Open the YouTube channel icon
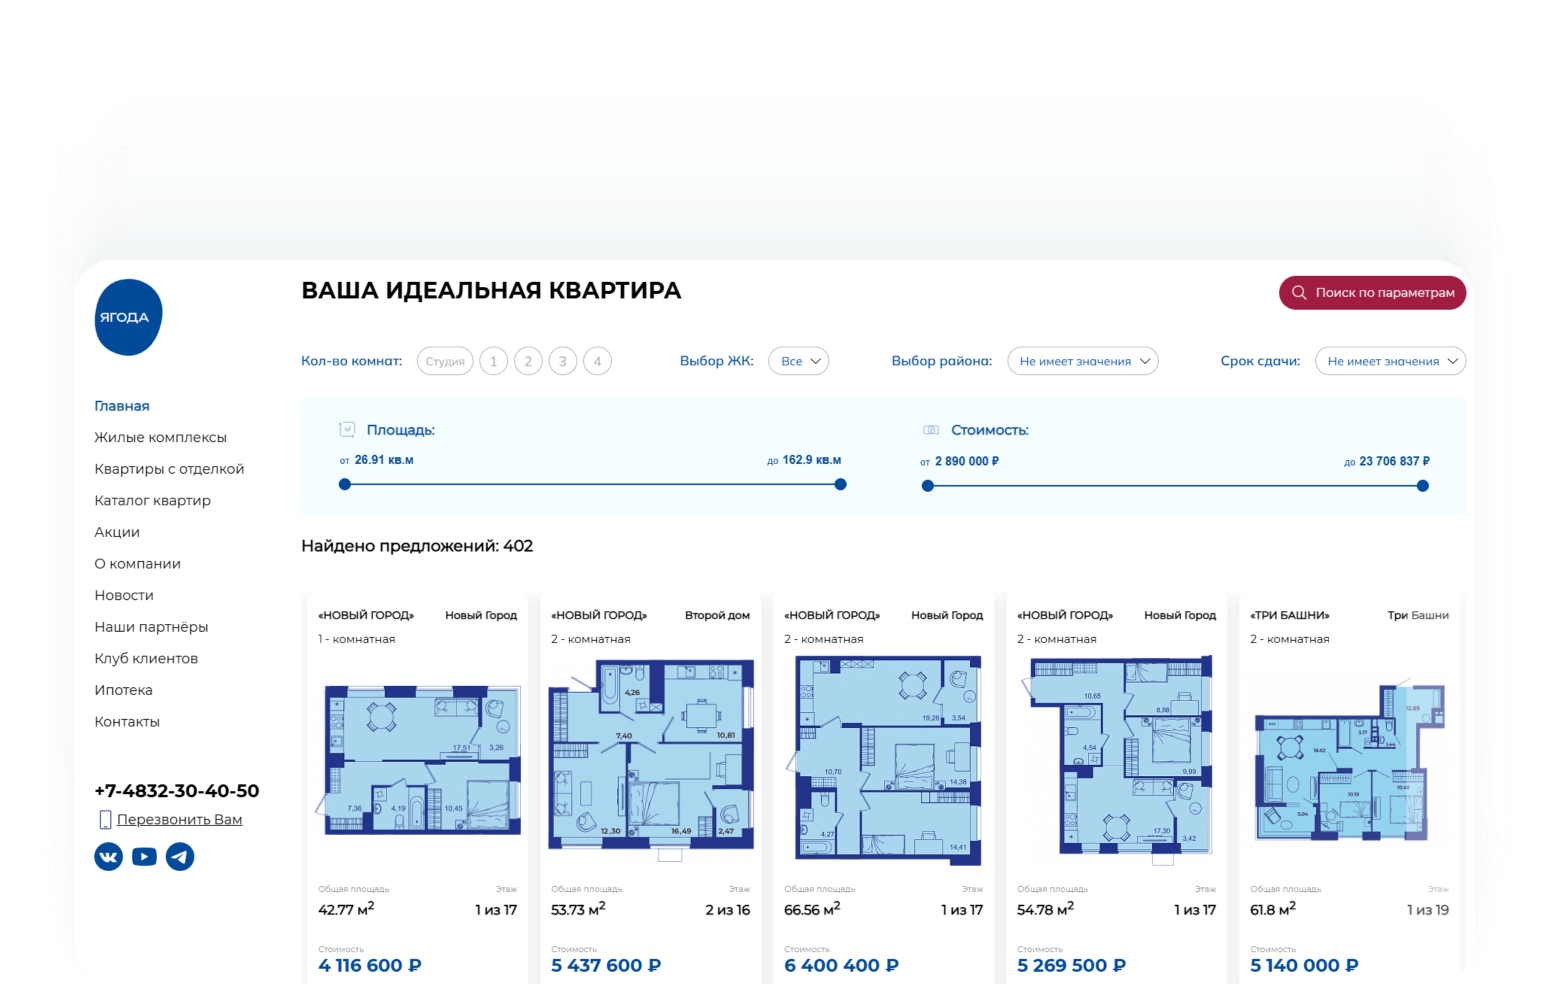1548x998 pixels. point(144,857)
